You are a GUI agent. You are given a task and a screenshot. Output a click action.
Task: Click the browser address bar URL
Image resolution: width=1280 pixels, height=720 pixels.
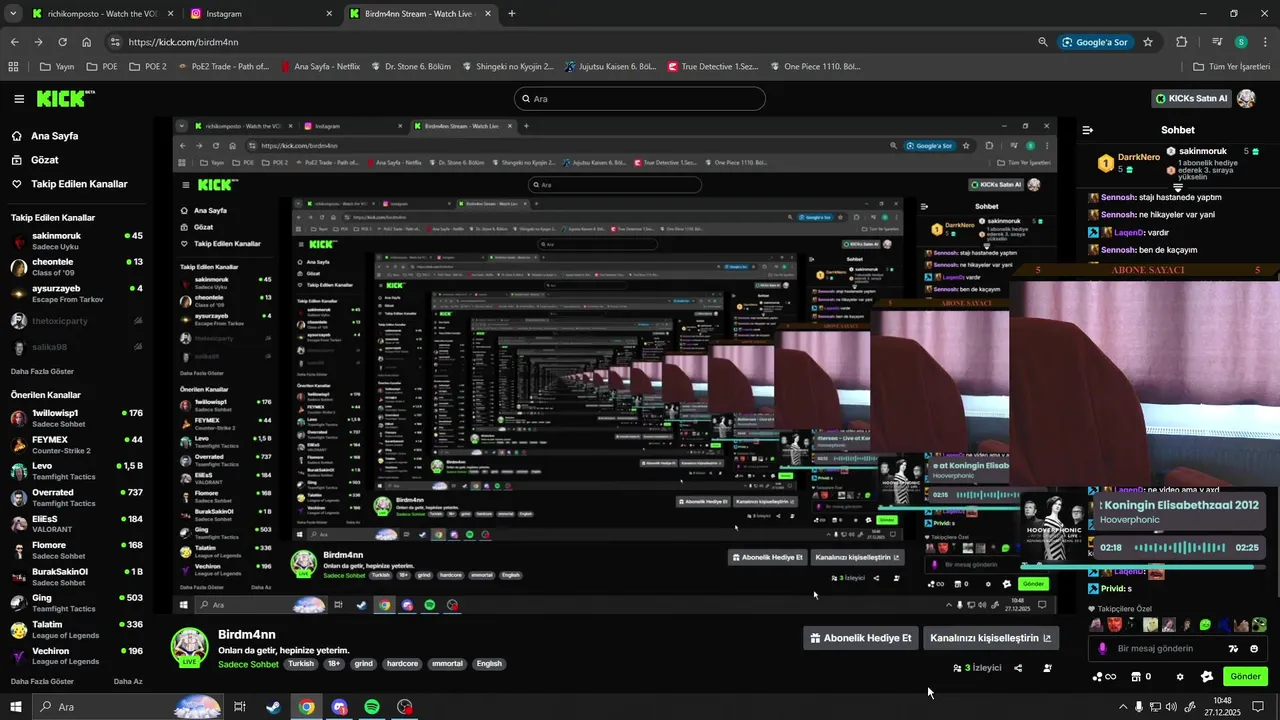183,42
